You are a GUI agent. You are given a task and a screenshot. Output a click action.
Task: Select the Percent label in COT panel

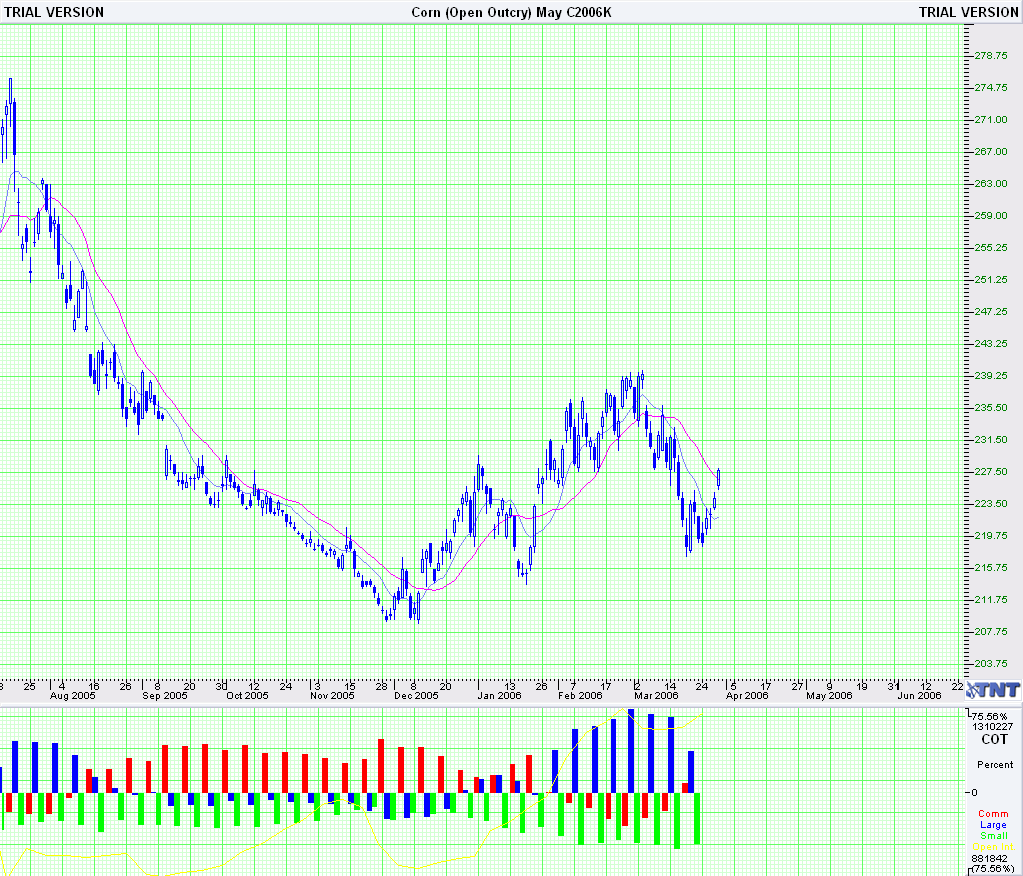tap(995, 764)
